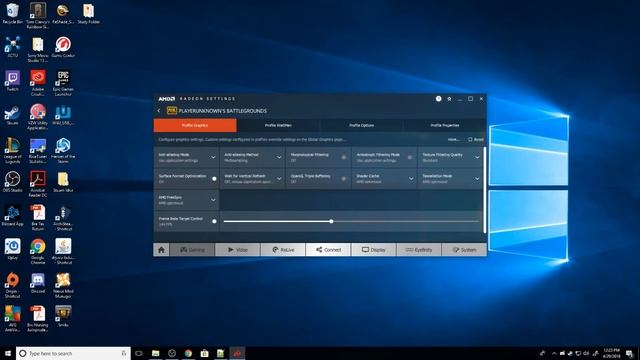The width and height of the screenshot is (640, 360).
Task: Open Task View on the taskbar
Action: point(139,353)
